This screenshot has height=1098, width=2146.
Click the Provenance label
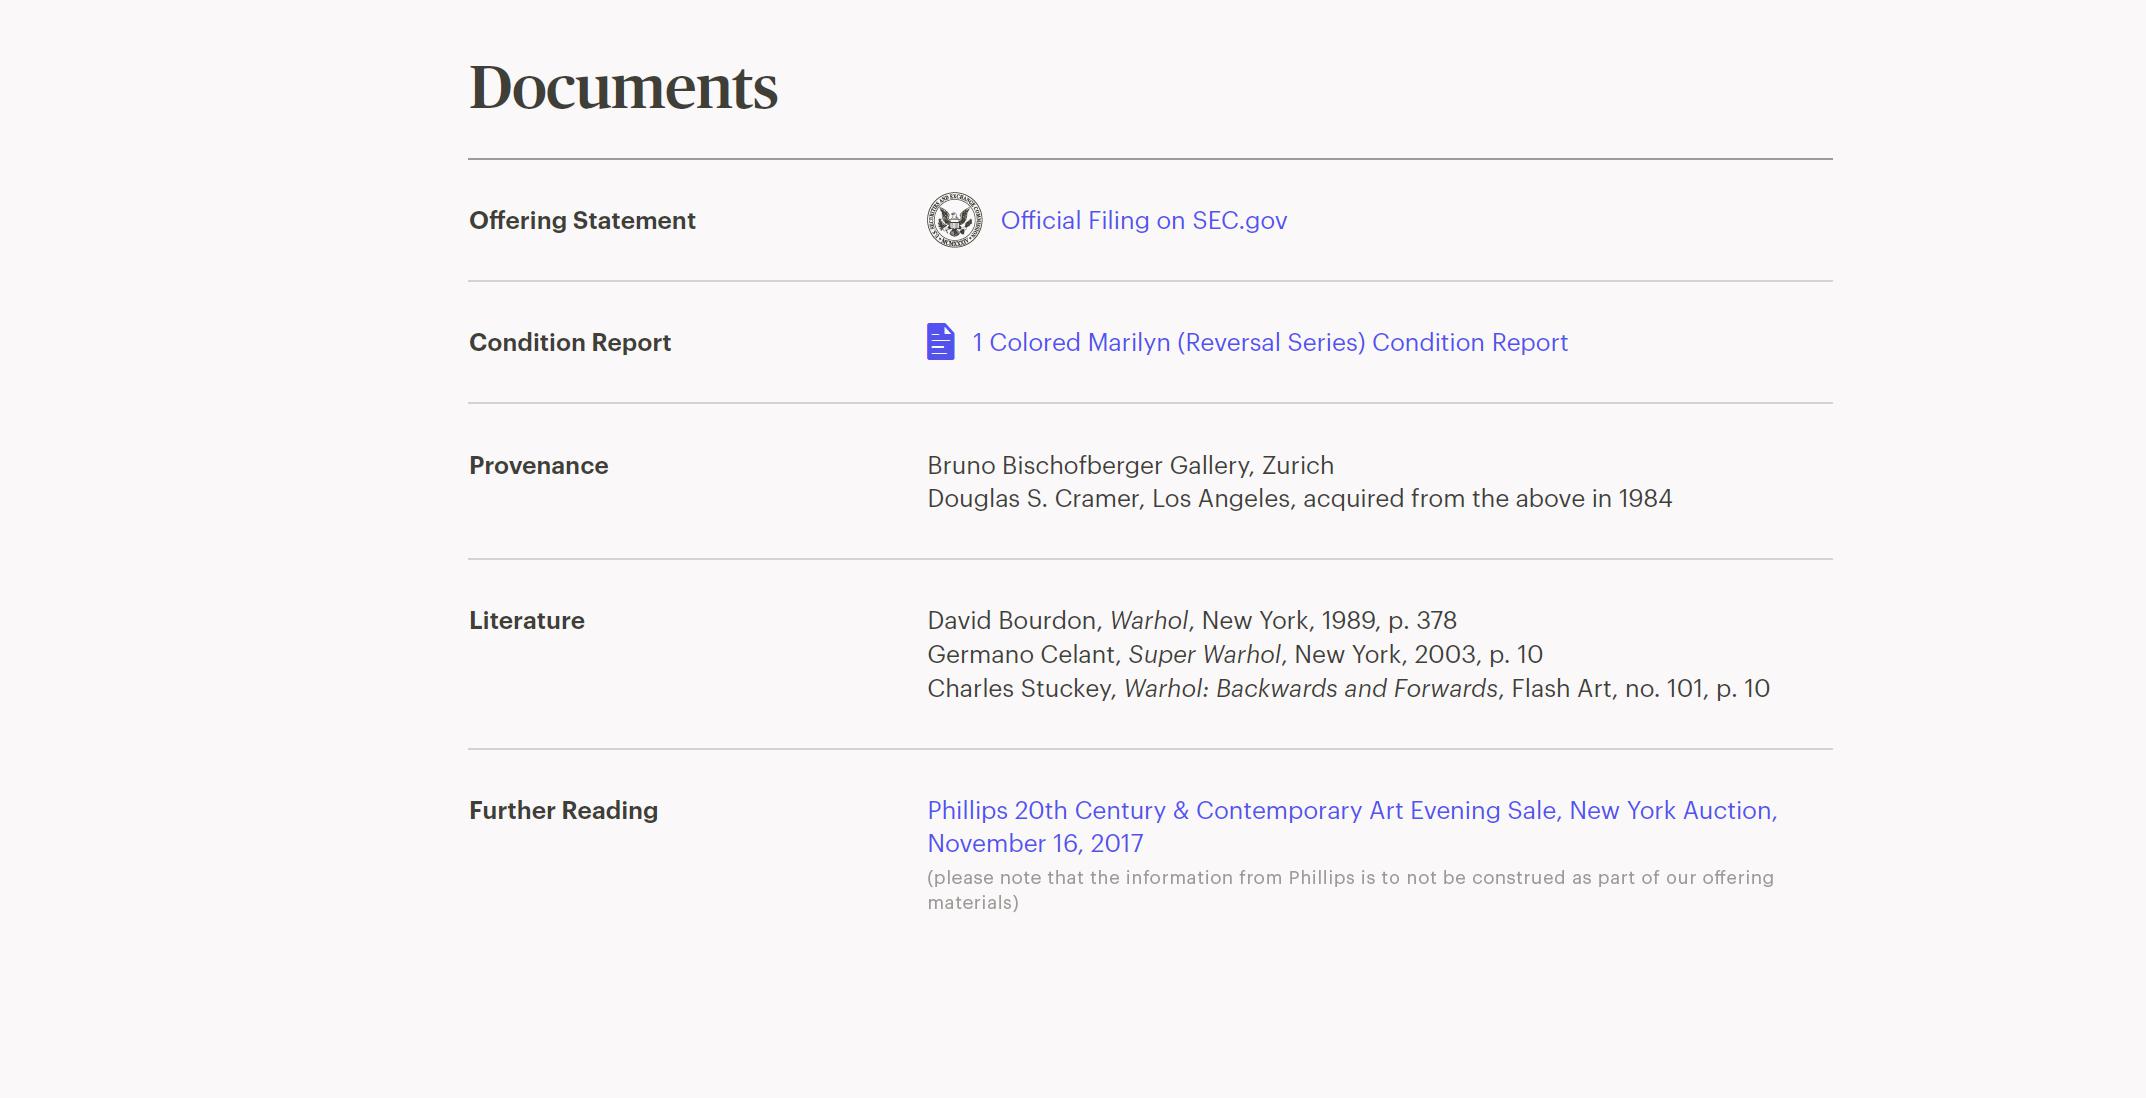click(538, 466)
